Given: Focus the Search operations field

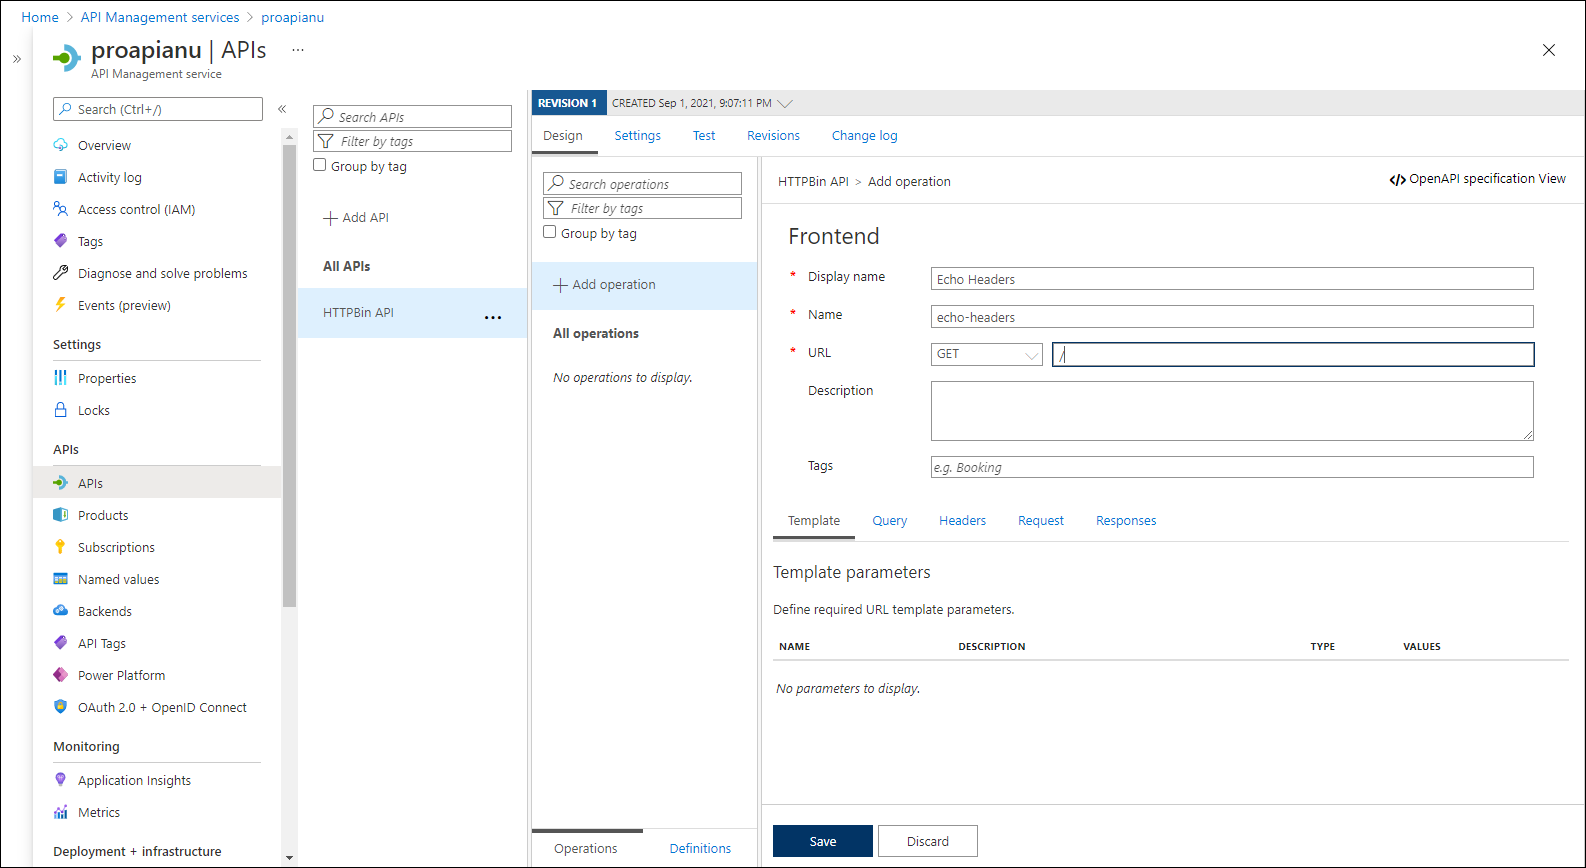Looking at the screenshot, I should (642, 183).
